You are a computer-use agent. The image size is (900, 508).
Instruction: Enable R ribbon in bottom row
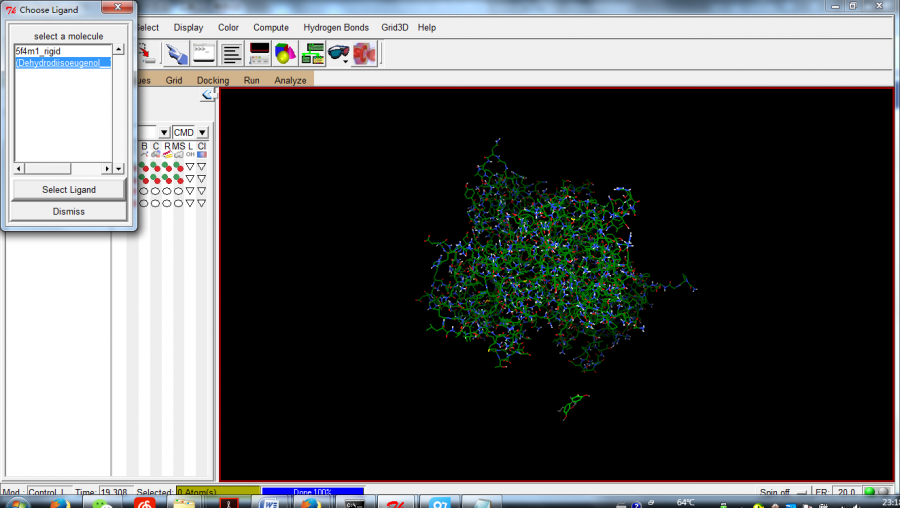[x=167, y=203]
